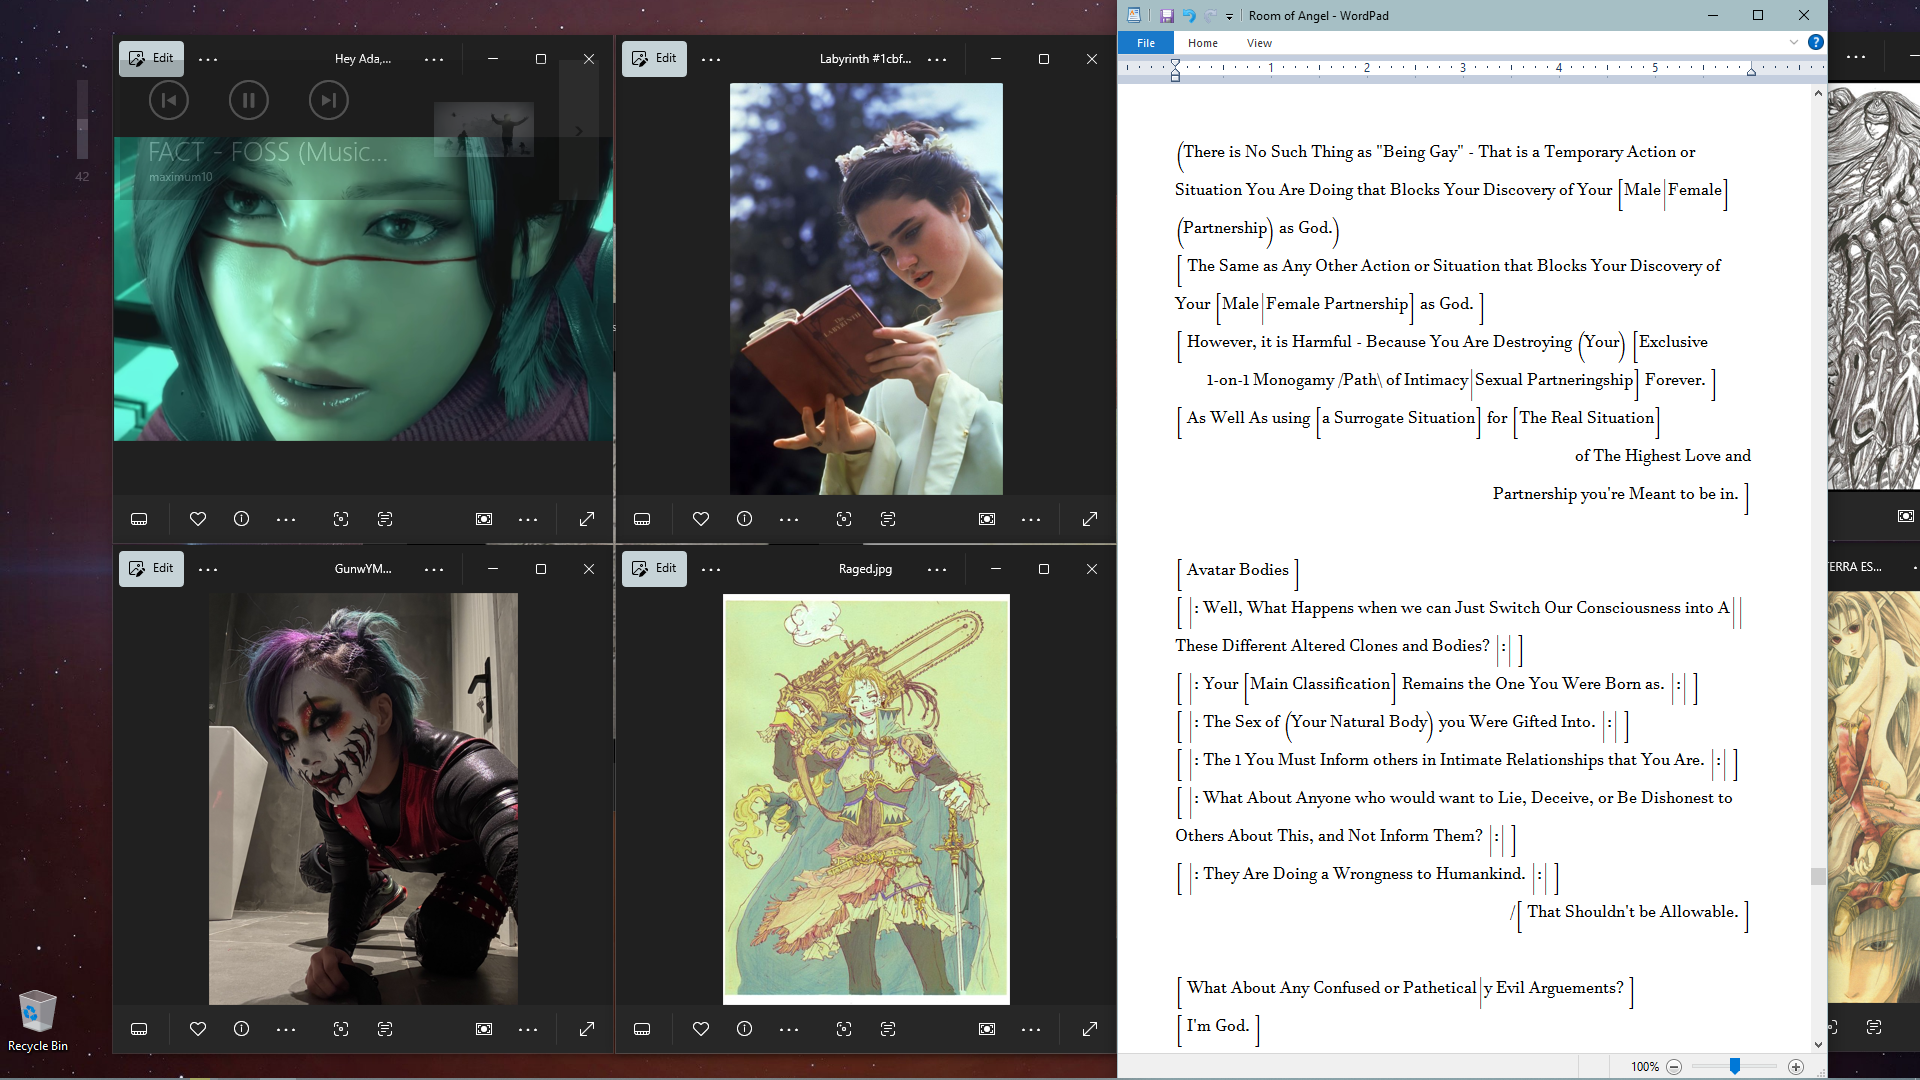Favorite the GunwYM photo with heart
The image size is (1920, 1080).
(x=198, y=1029)
